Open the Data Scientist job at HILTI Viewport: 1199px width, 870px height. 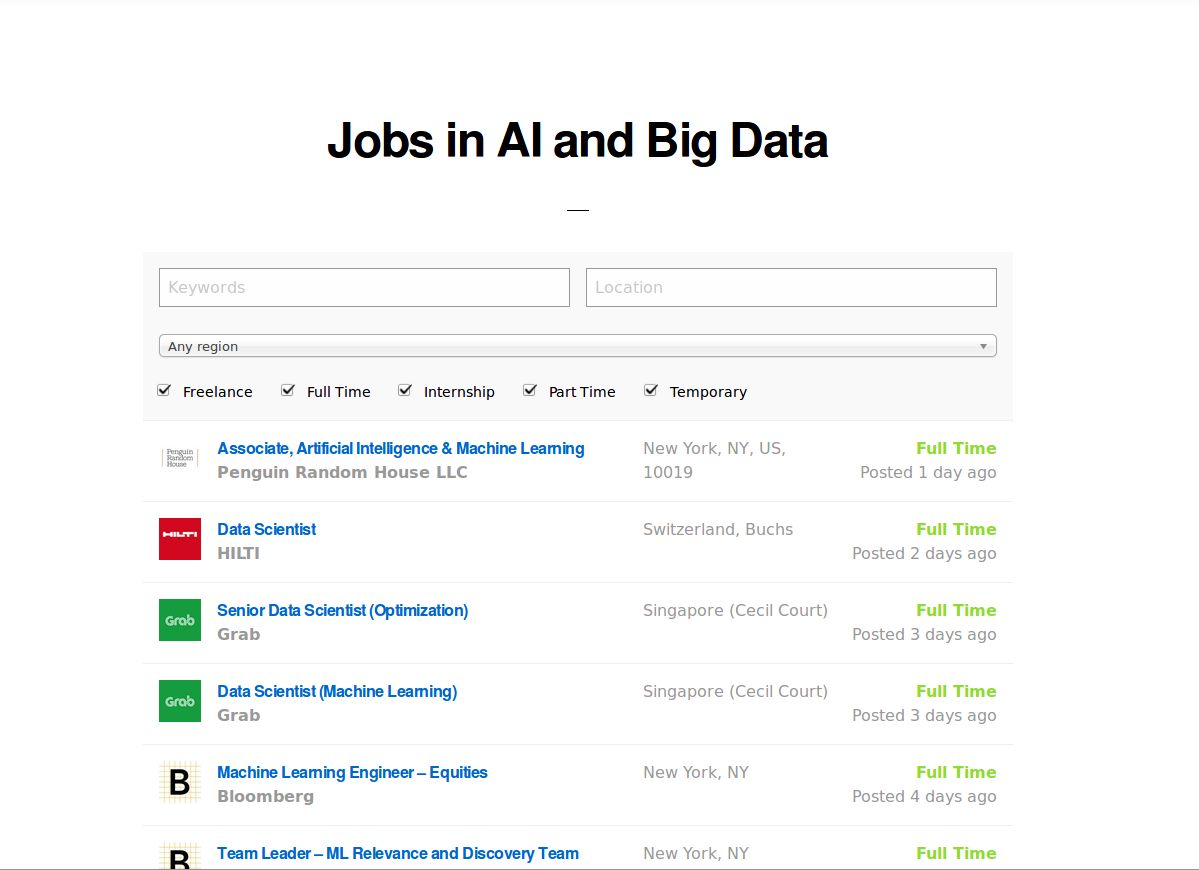[266, 529]
